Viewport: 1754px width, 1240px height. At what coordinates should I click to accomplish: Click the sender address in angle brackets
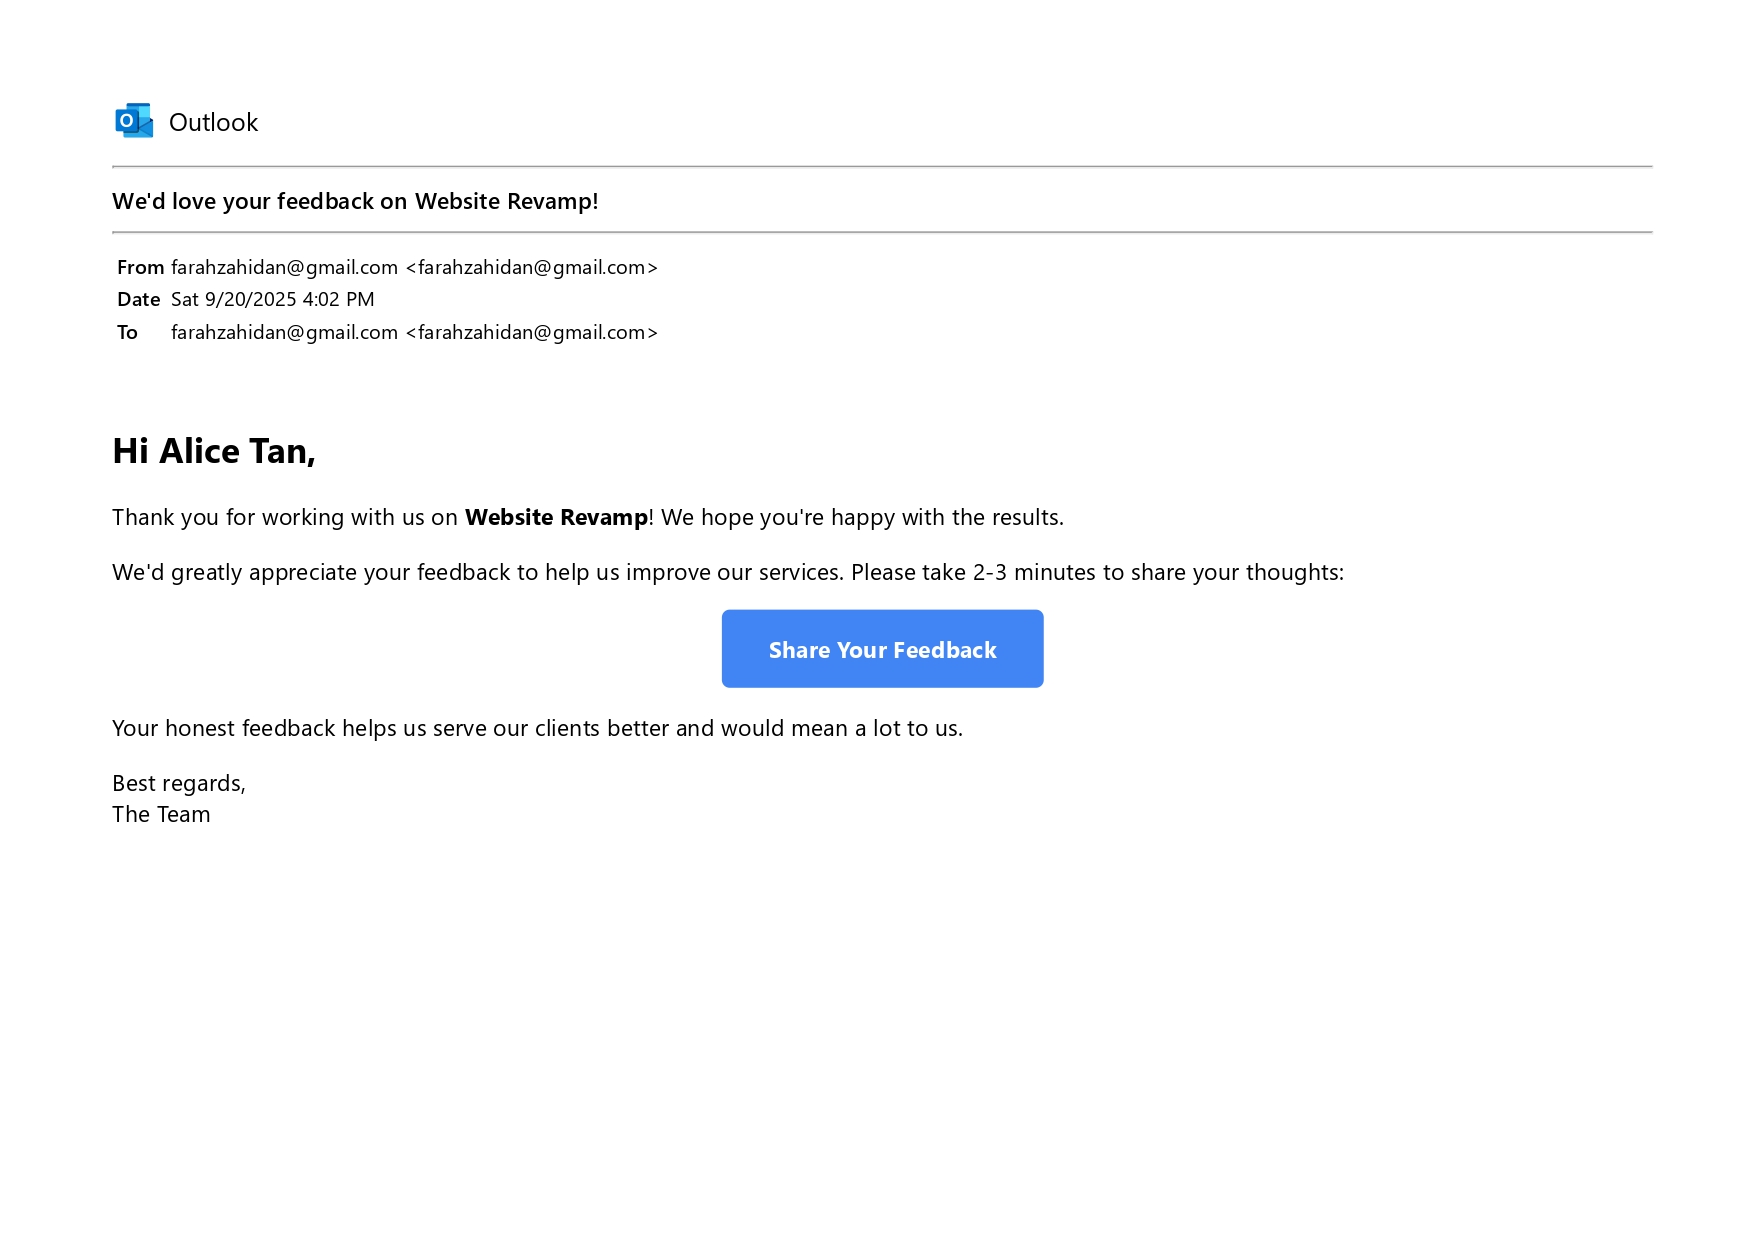click(531, 267)
